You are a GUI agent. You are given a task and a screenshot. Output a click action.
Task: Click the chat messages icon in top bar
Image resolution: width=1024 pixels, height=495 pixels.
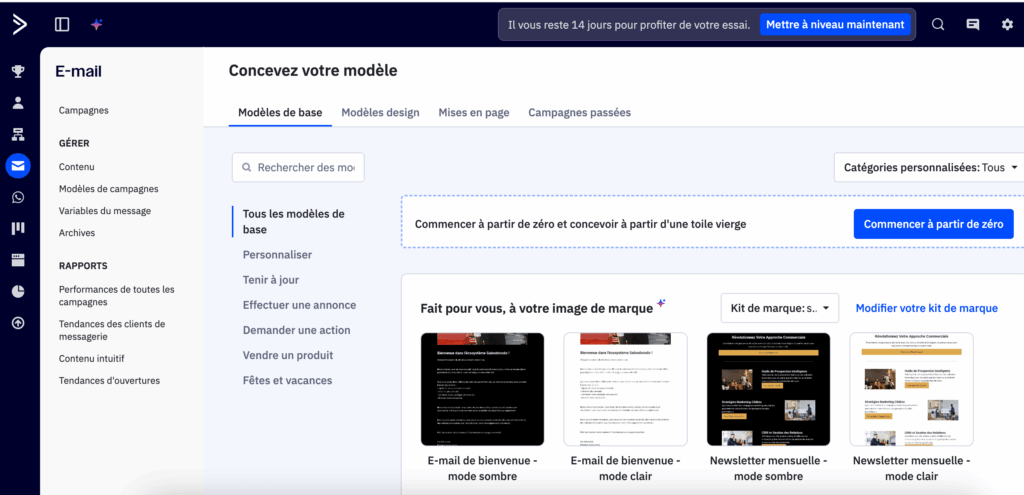(x=972, y=25)
